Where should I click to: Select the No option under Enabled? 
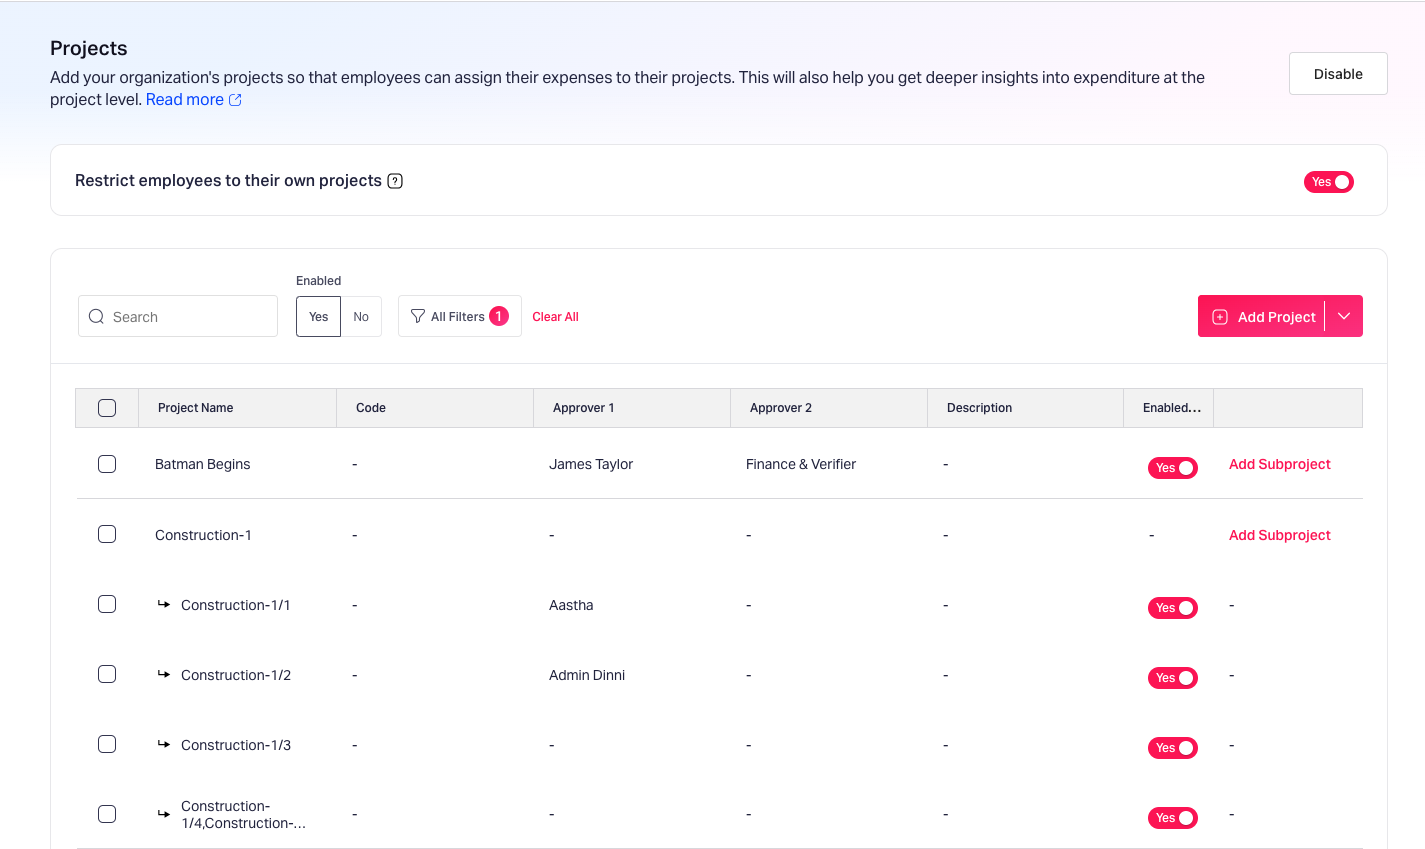(x=361, y=317)
